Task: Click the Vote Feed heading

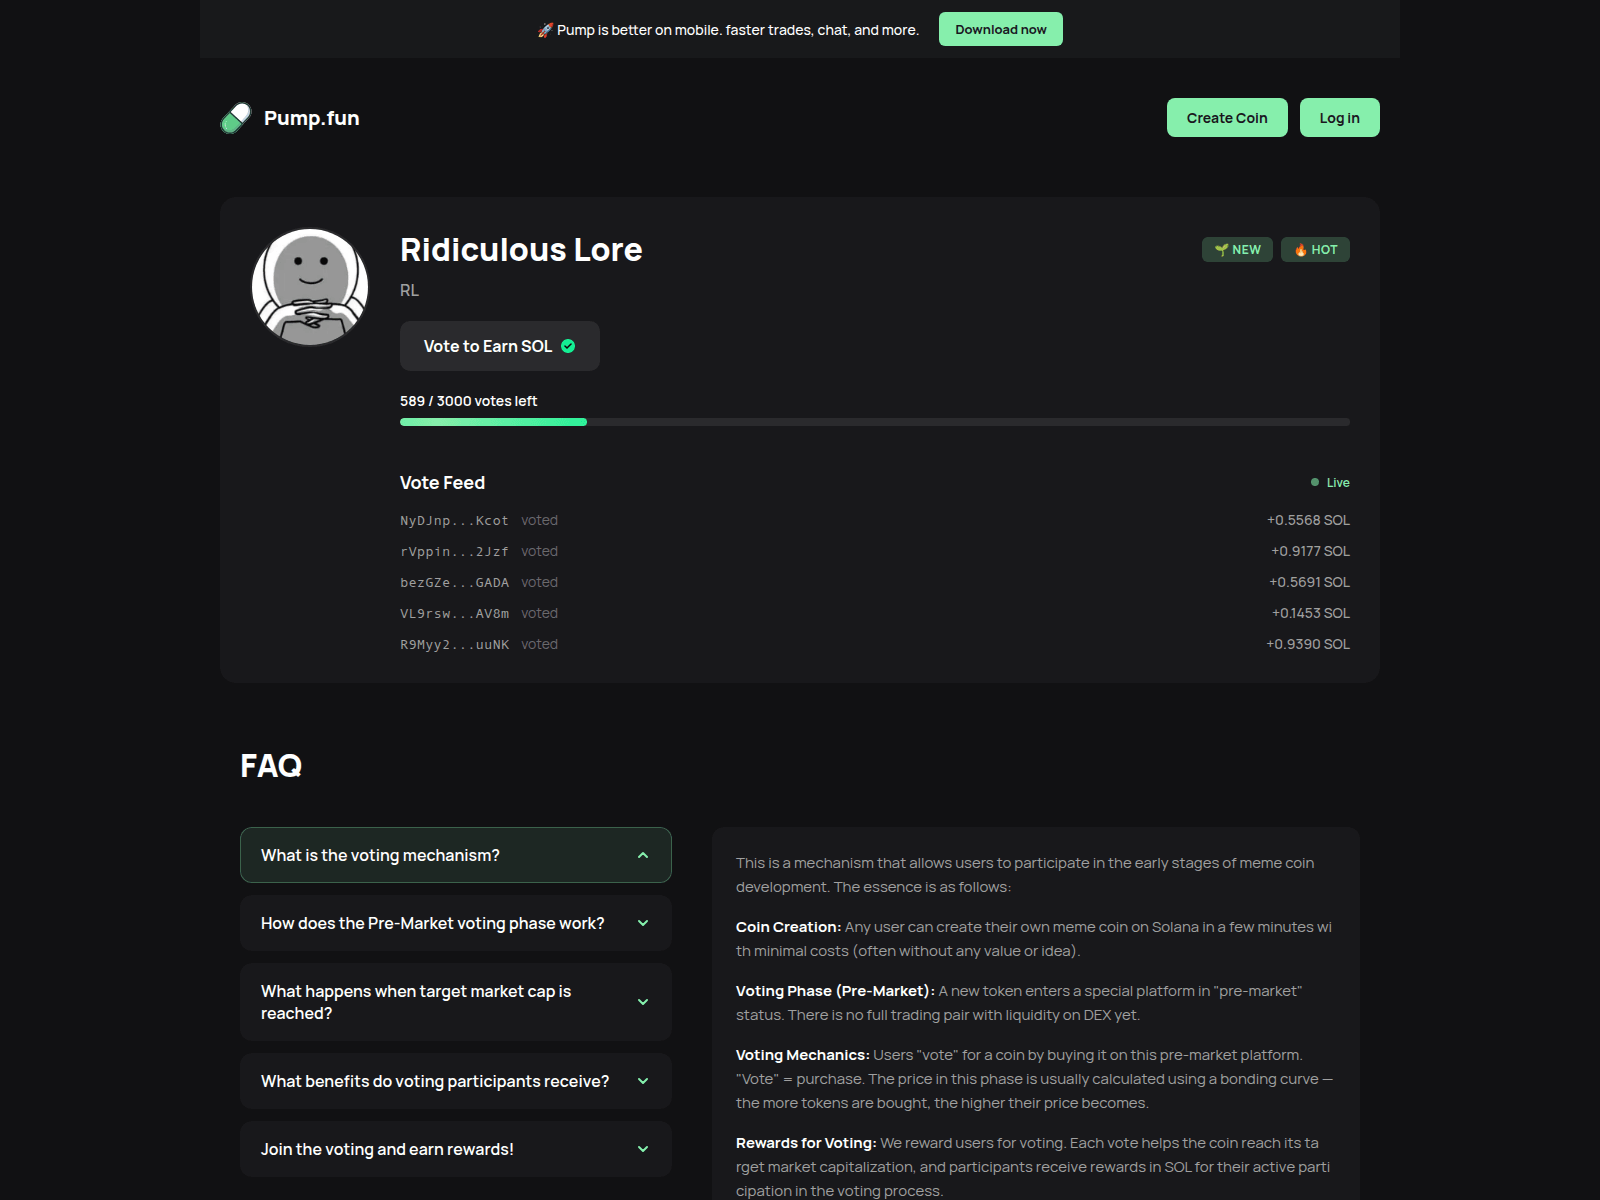Action: [x=443, y=483]
